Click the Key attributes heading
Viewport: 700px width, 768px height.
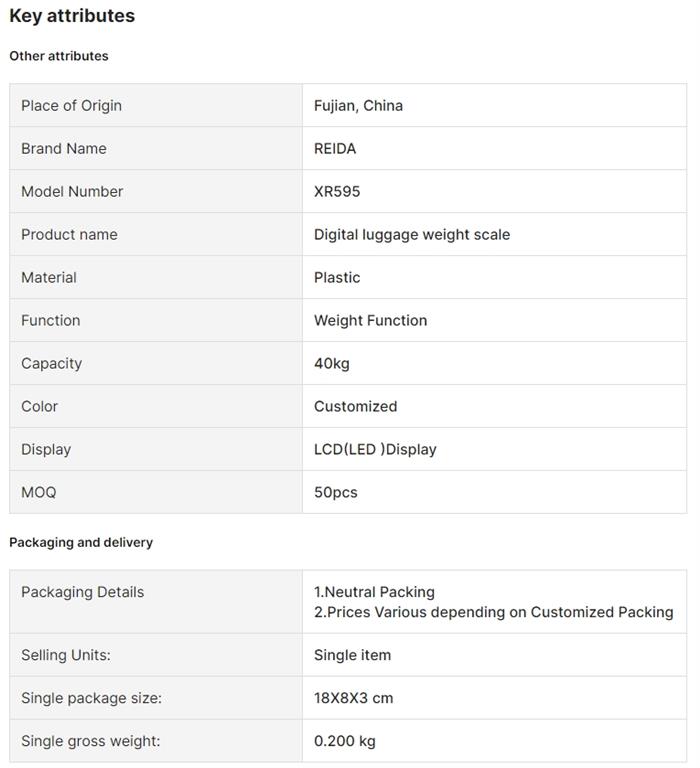72,16
